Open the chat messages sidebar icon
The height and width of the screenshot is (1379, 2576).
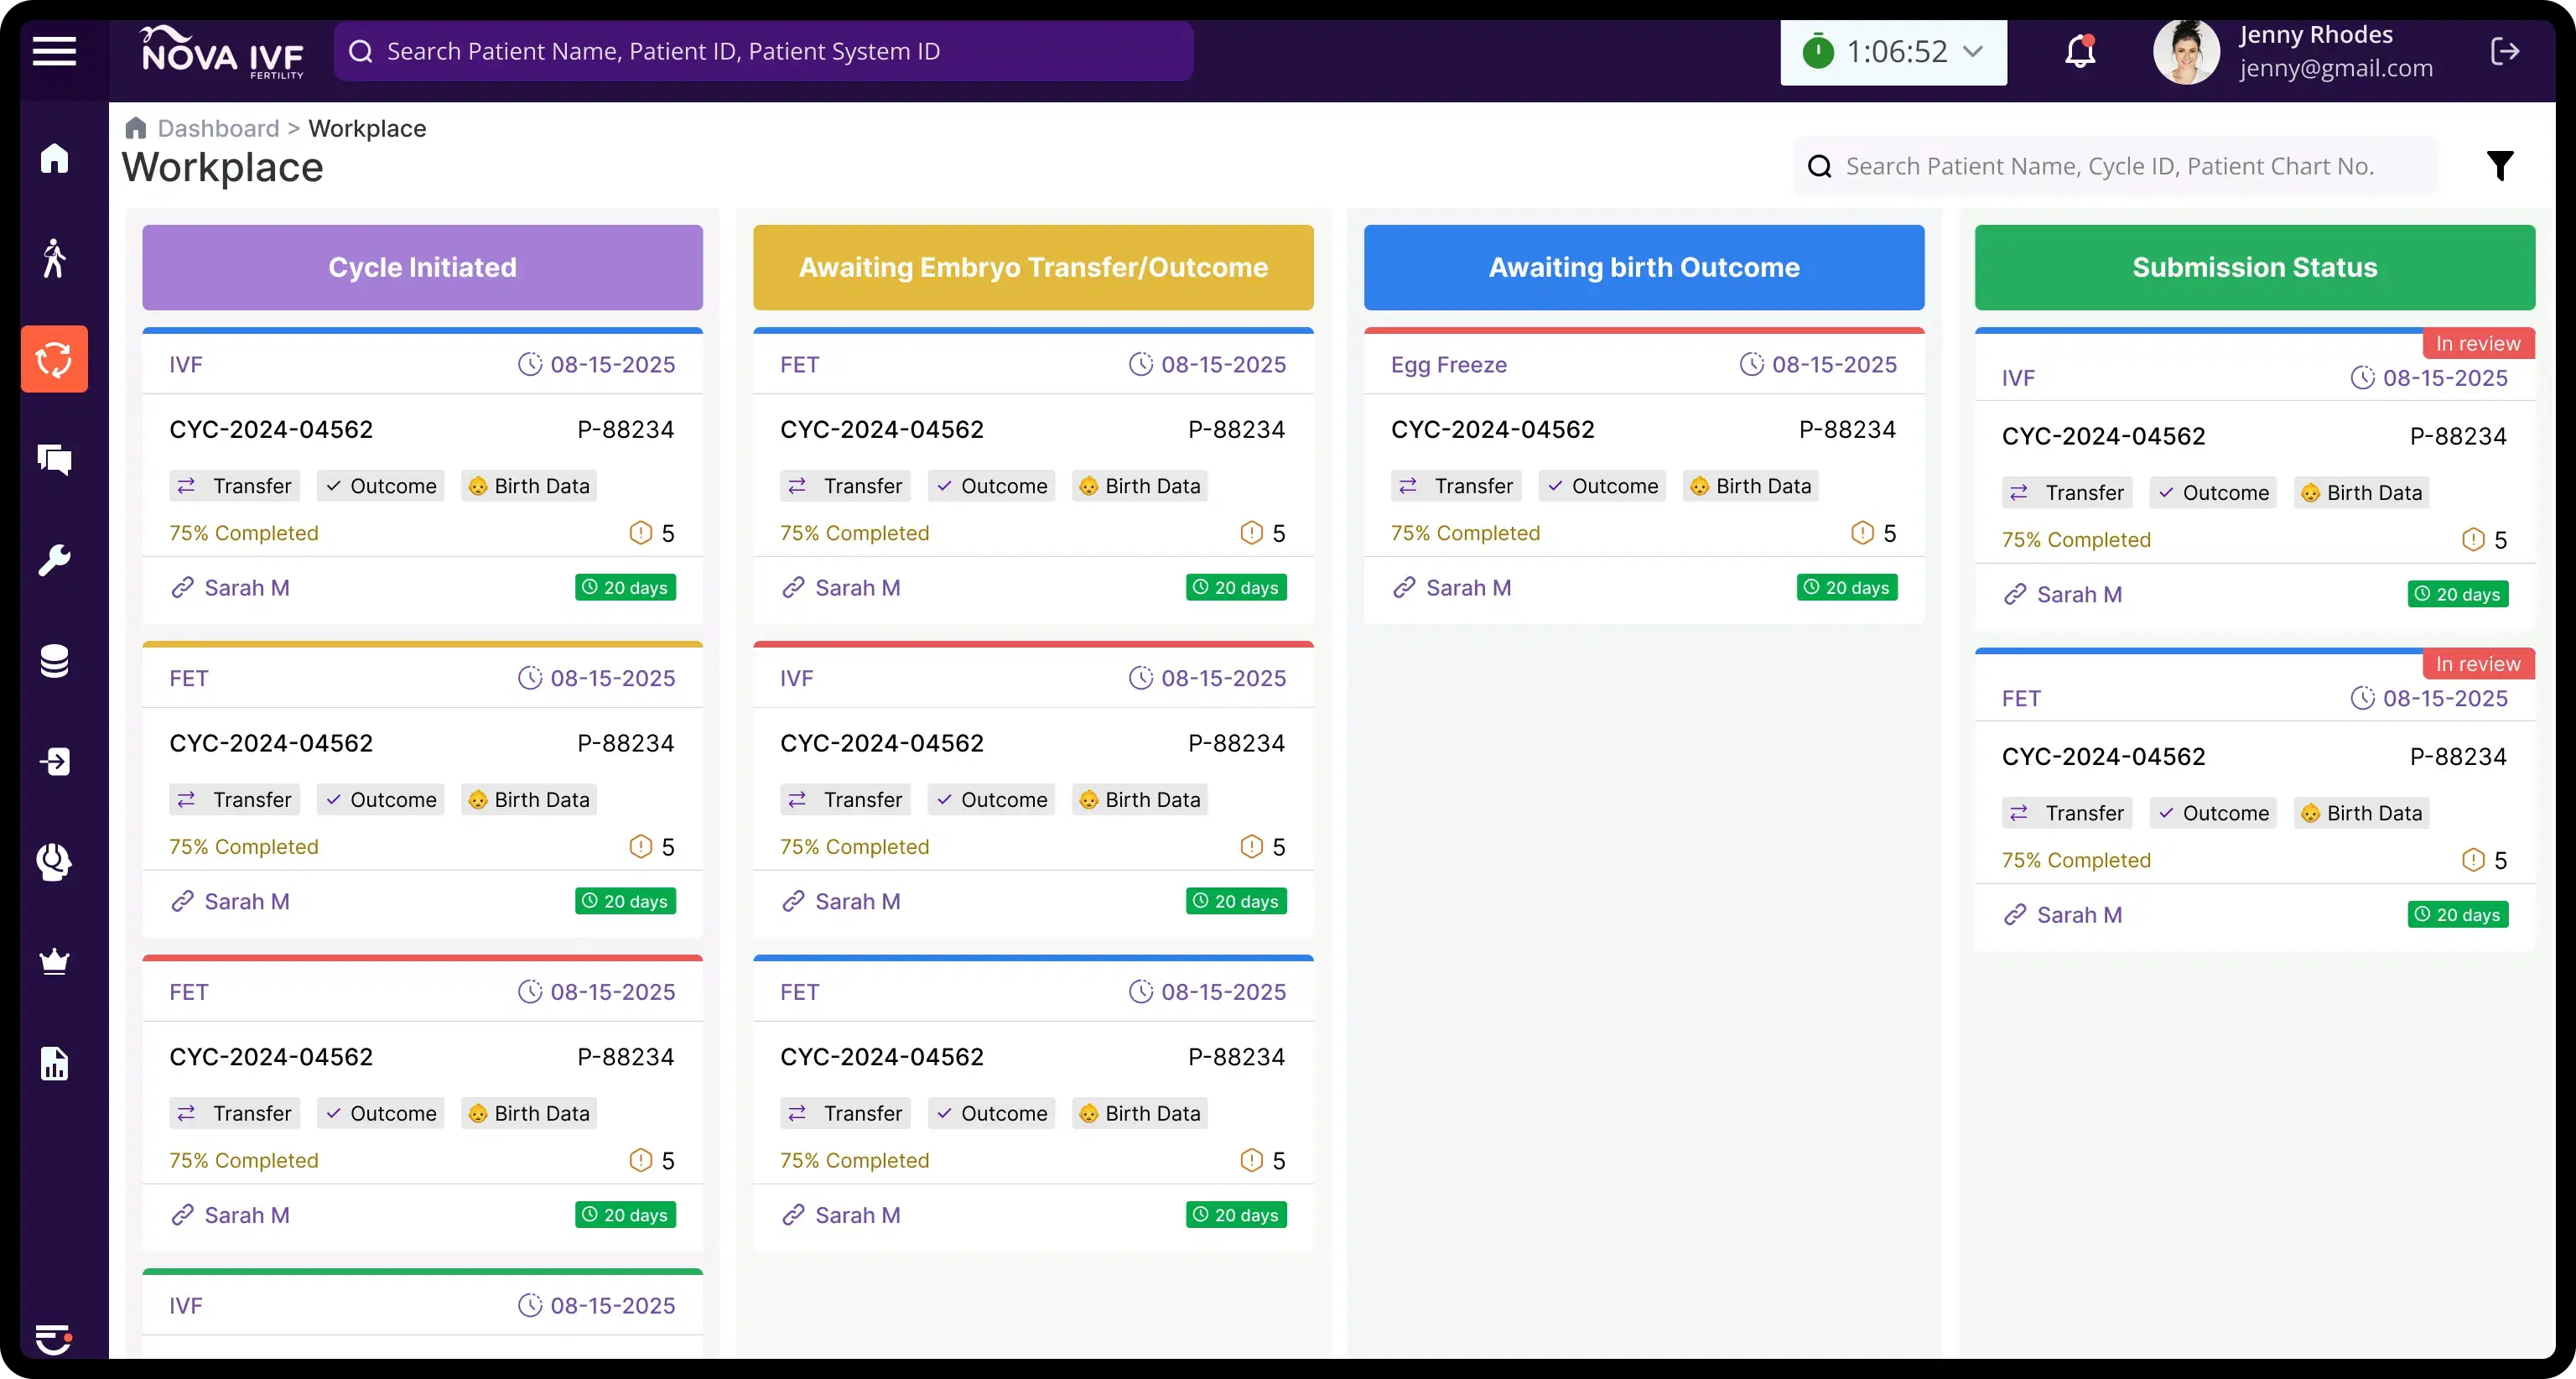tap(54, 459)
